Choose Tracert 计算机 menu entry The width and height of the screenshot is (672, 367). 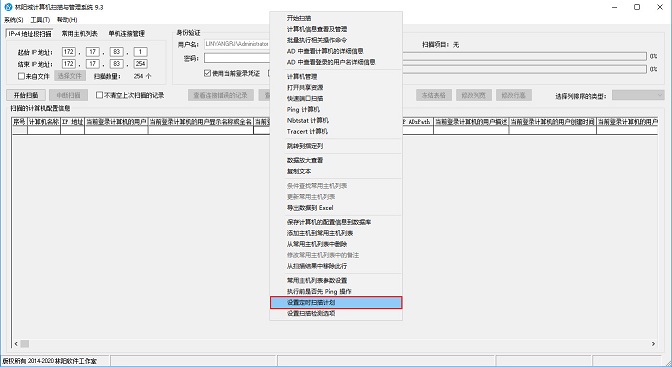pyautogui.click(x=336, y=131)
